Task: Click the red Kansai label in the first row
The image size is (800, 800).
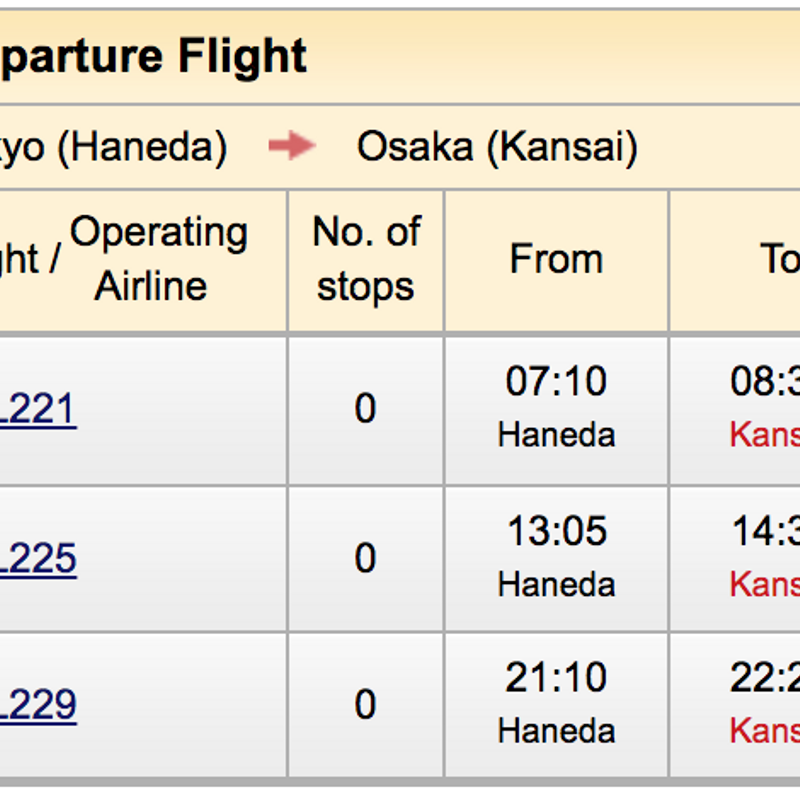Action: point(765,435)
